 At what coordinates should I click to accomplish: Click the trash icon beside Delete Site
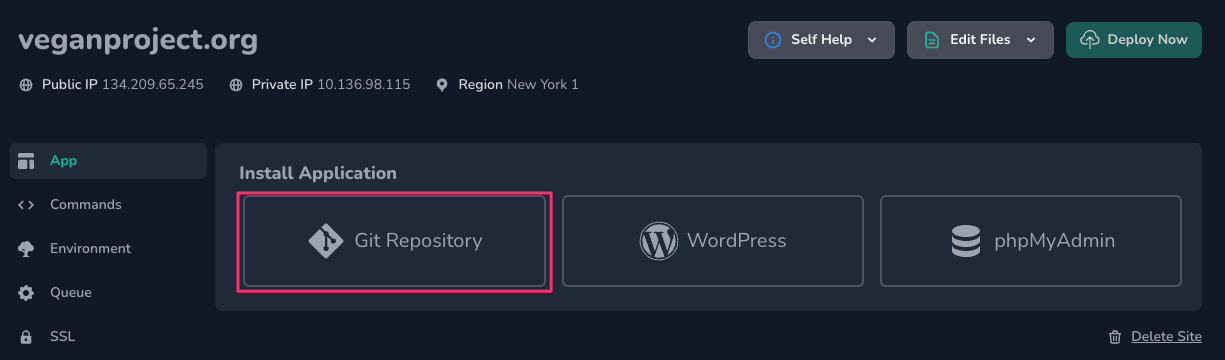click(1115, 336)
